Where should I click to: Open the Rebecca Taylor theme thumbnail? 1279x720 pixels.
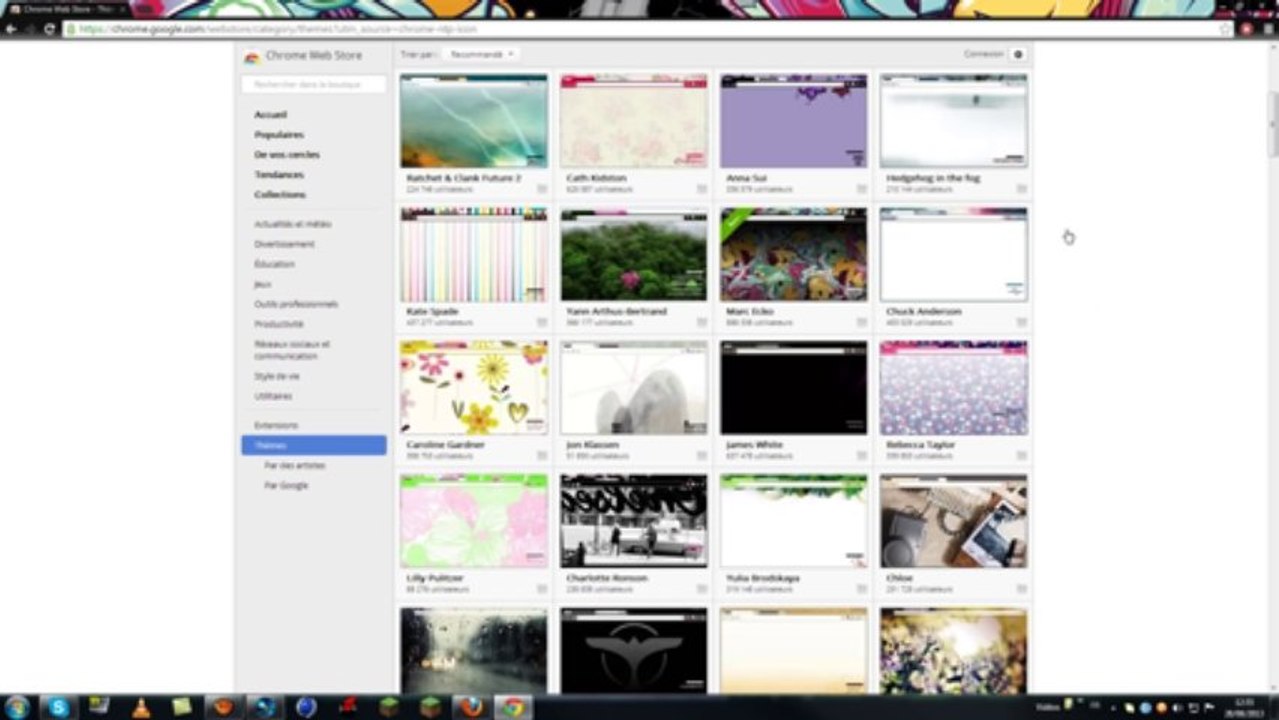[x=953, y=388]
